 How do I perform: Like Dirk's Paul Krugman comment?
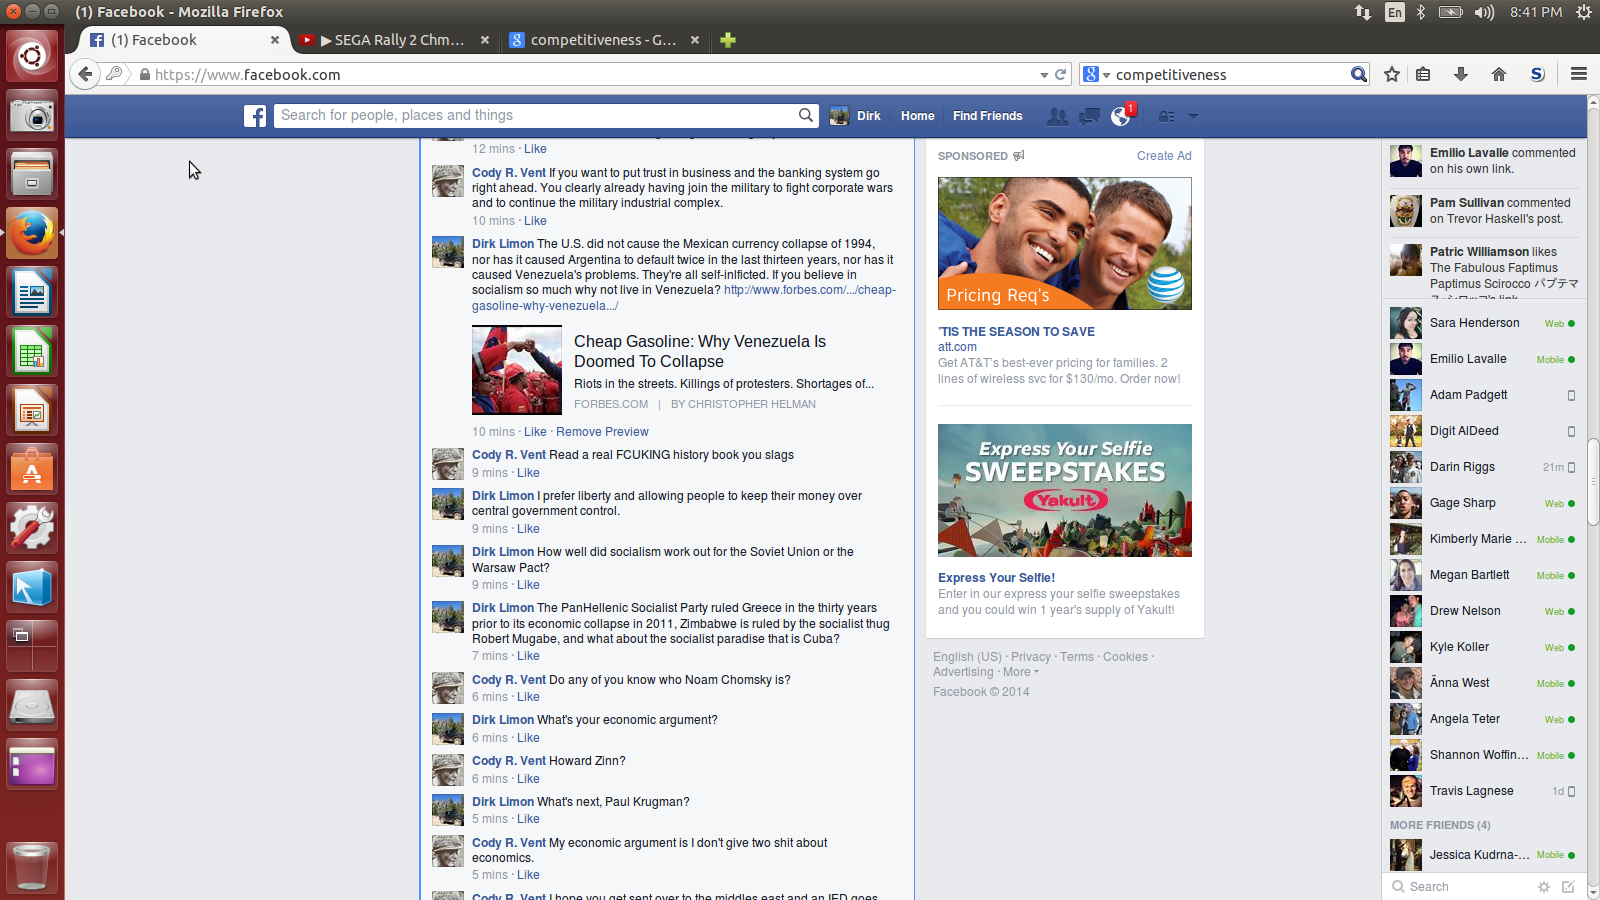(x=528, y=819)
